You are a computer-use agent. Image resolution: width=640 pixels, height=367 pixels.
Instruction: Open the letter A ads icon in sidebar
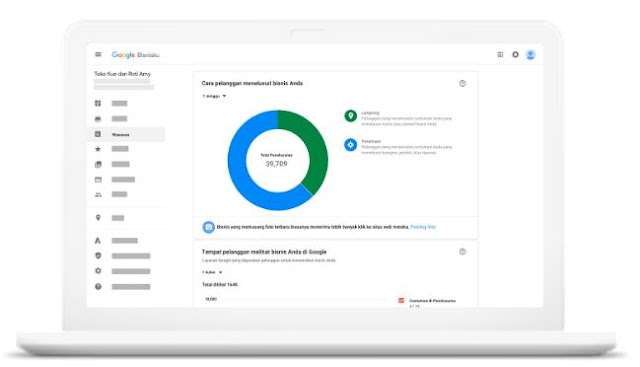(98, 241)
